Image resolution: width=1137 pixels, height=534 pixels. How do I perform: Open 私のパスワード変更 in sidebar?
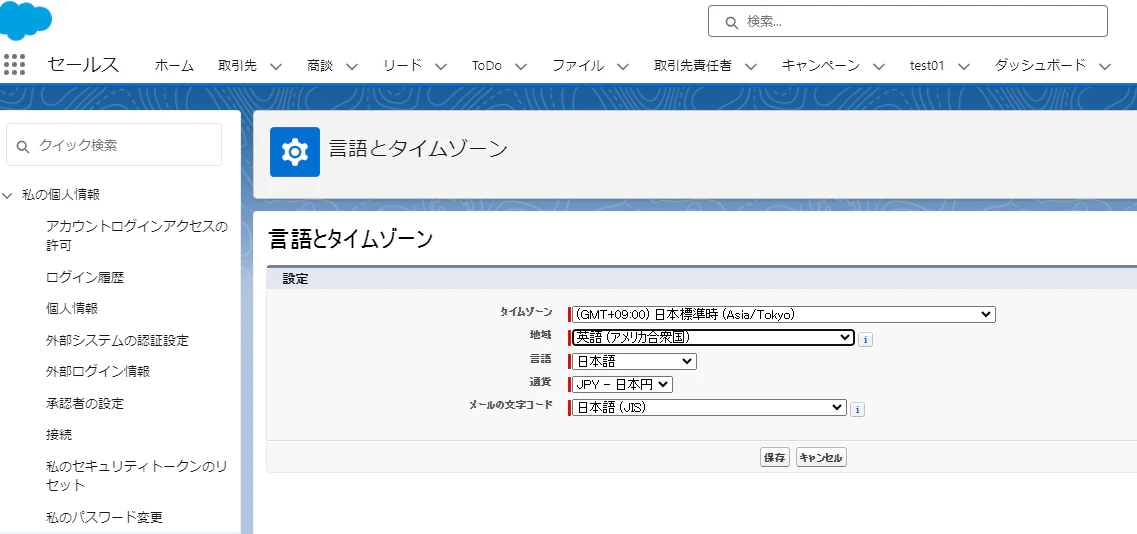[104, 517]
